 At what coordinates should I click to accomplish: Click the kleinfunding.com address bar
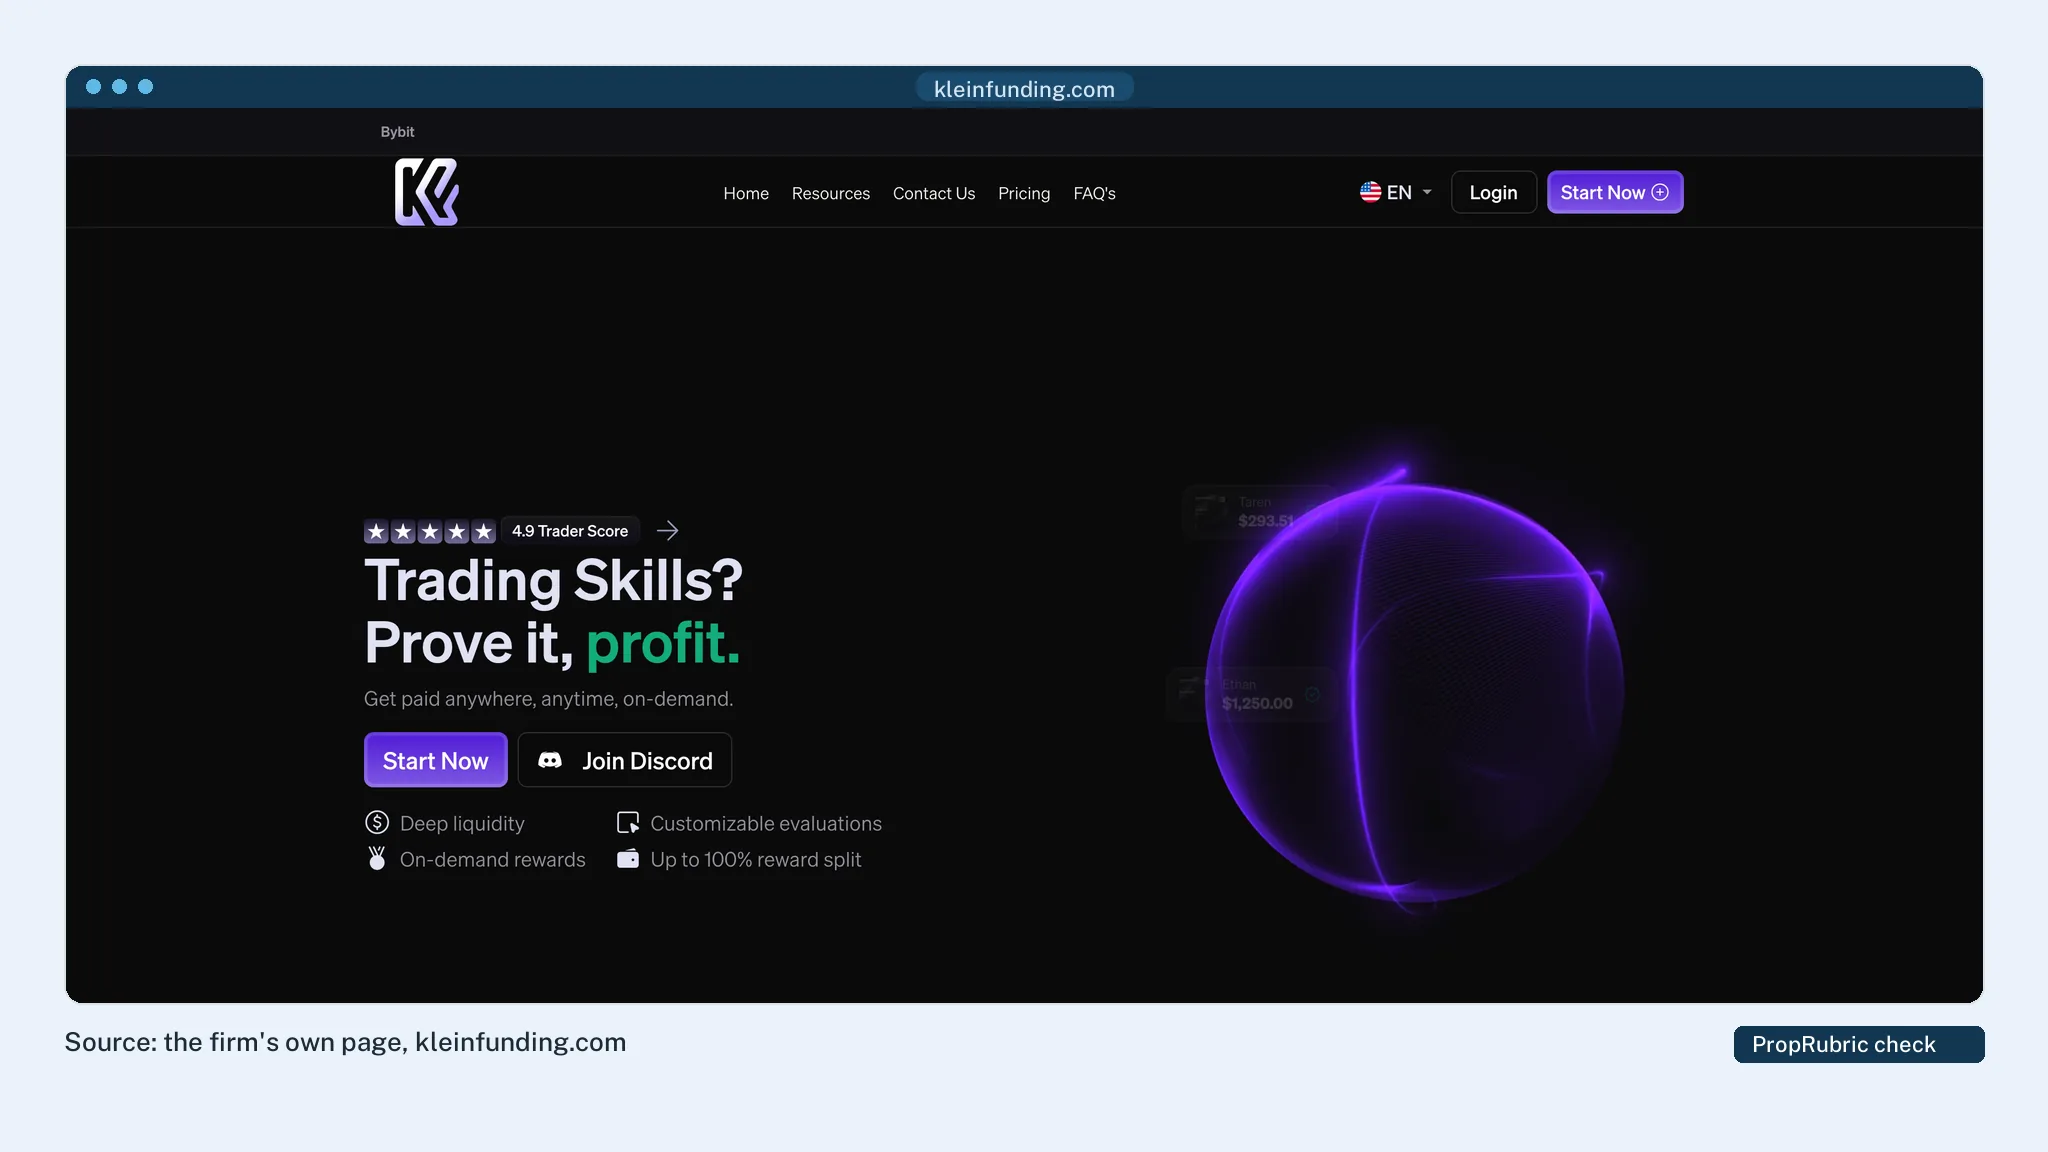coord(1024,88)
